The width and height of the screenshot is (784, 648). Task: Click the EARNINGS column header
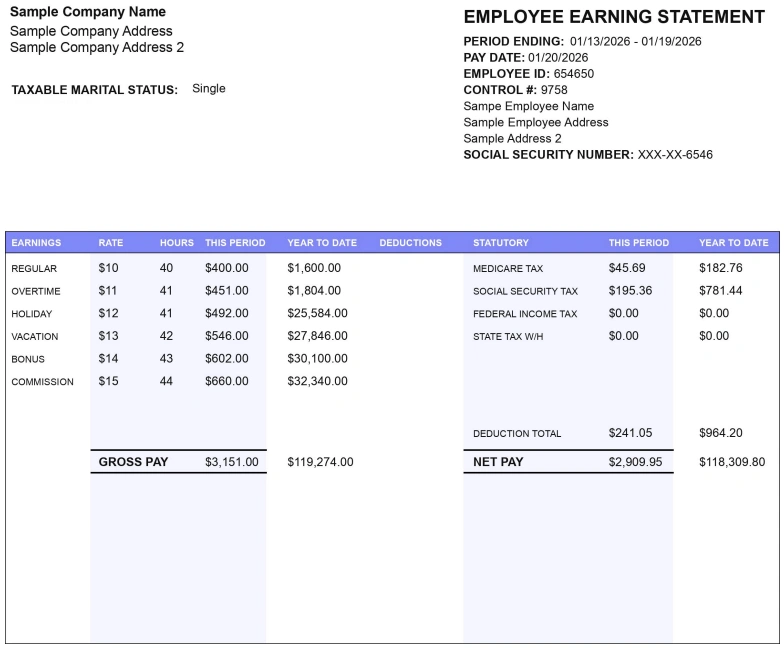(x=36, y=243)
